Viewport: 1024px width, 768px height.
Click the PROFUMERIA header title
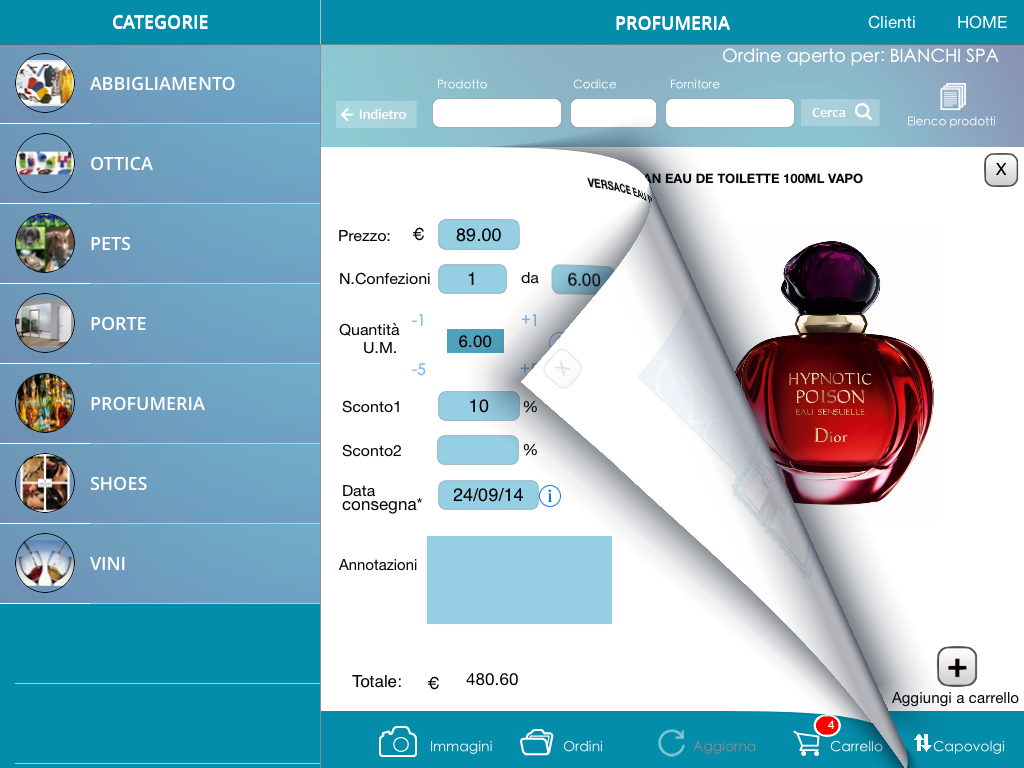(672, 24)
